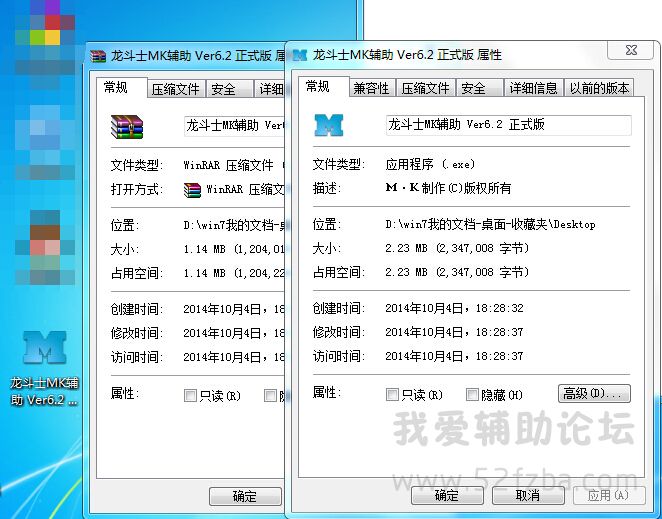The height and width of the screenshot is (519, 662).
Task: Click the blue M application icon in right properties window
Action: 329,125
